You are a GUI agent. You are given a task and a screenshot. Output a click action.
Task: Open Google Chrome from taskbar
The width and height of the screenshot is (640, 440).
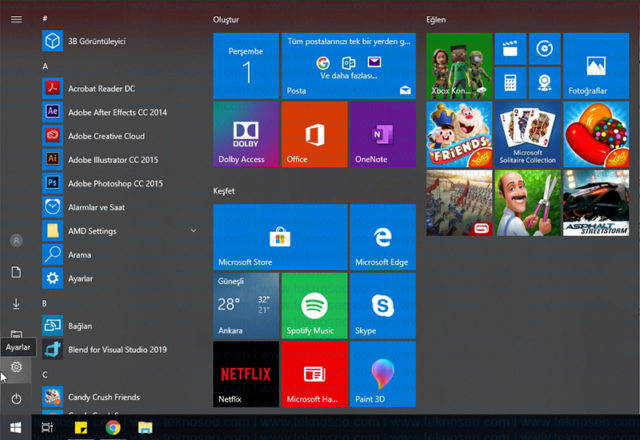[x=113, y=427]
